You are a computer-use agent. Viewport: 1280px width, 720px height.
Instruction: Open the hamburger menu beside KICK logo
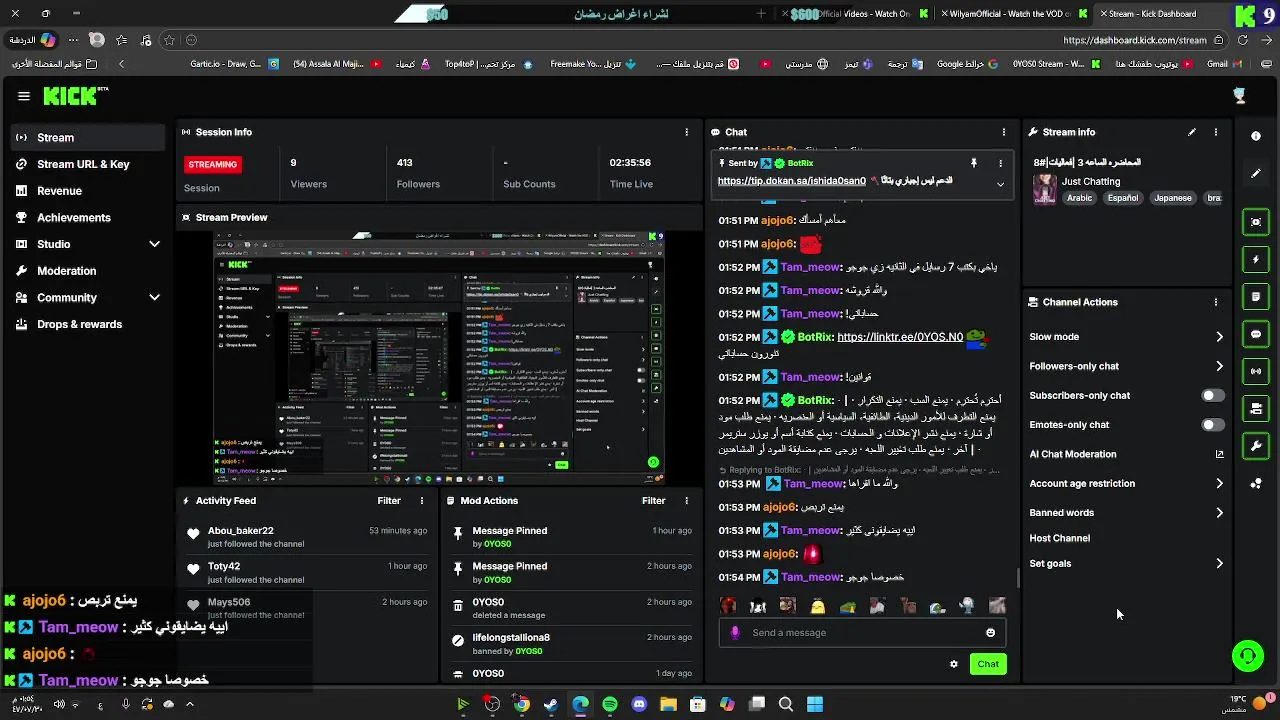(x=24, y=96)
